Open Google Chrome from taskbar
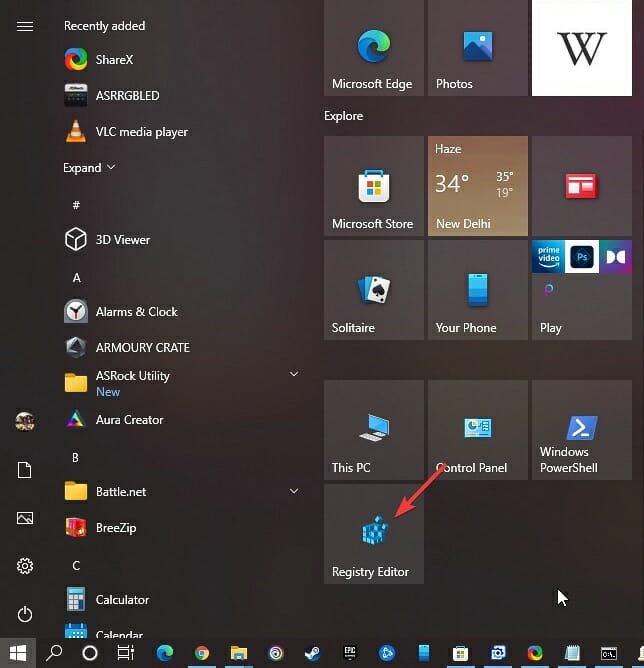 point(202,653)
